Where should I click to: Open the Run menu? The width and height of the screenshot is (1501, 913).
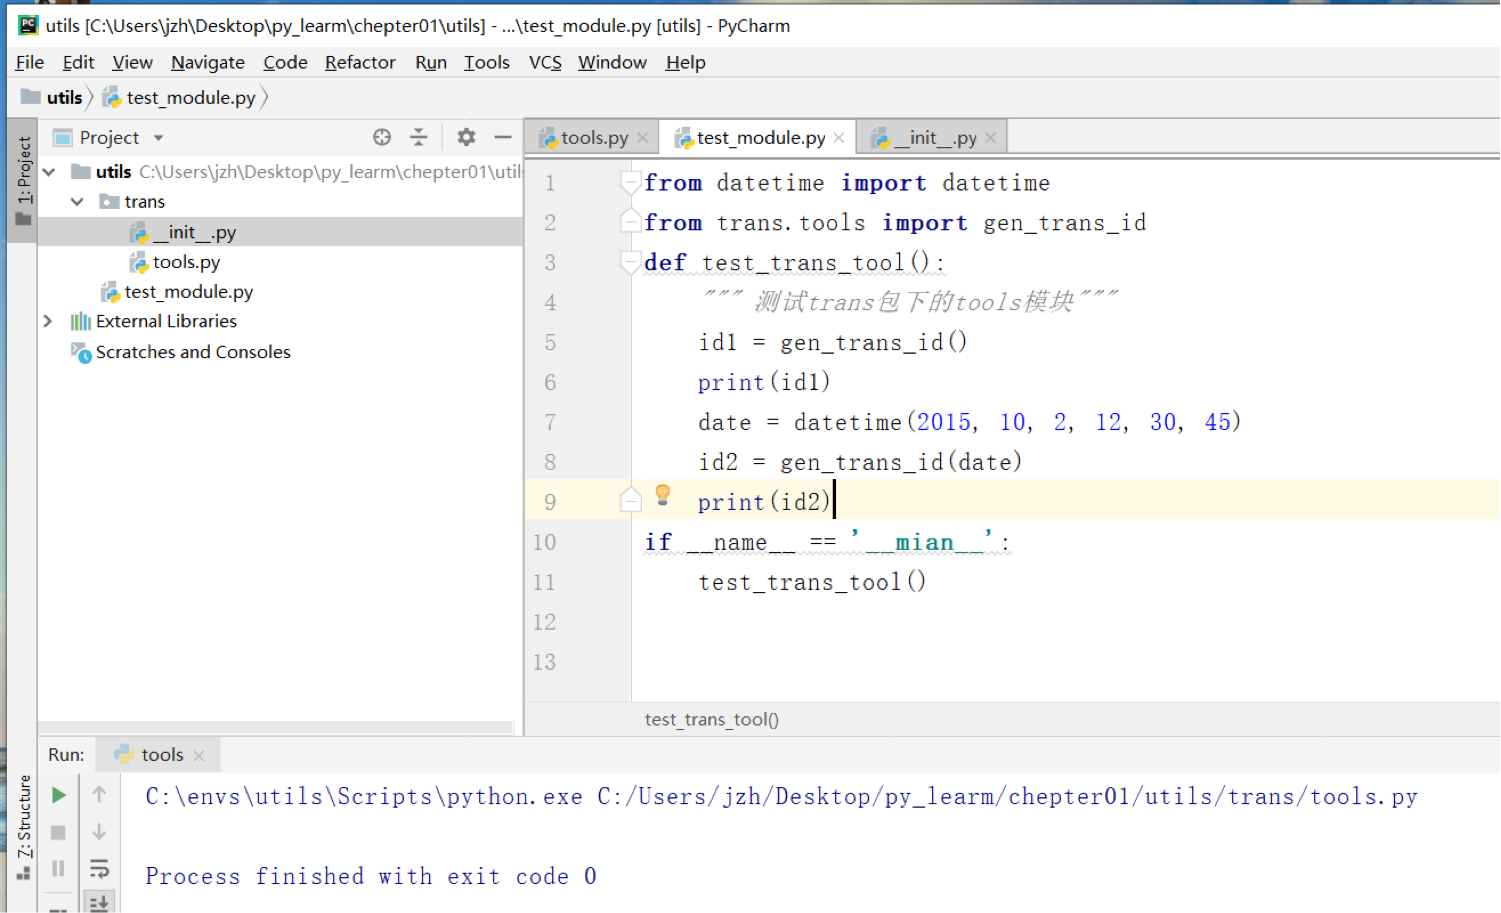click(x=431, y=62)
